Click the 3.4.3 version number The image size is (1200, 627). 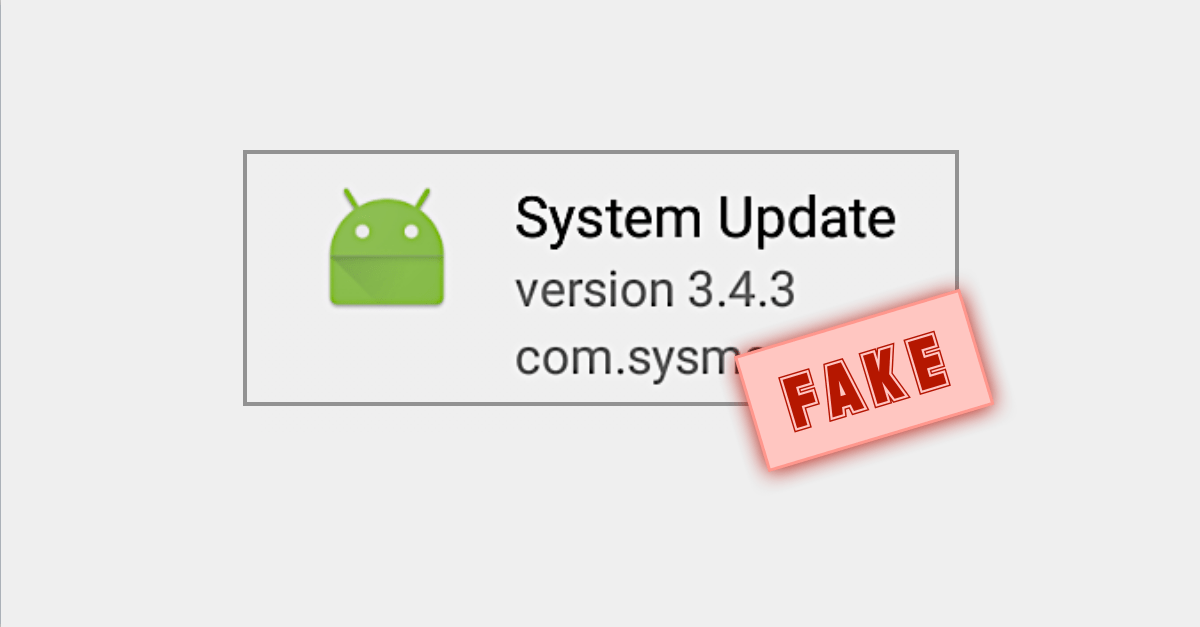tap(742, 290)
